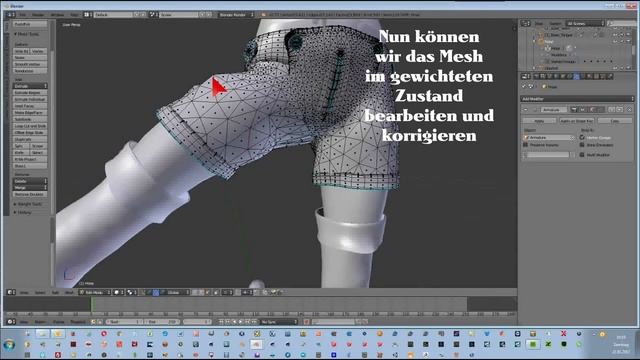This screenshot has height=360, width=640.
Task: Open the Render menu
Action: [x=38, y=15]
